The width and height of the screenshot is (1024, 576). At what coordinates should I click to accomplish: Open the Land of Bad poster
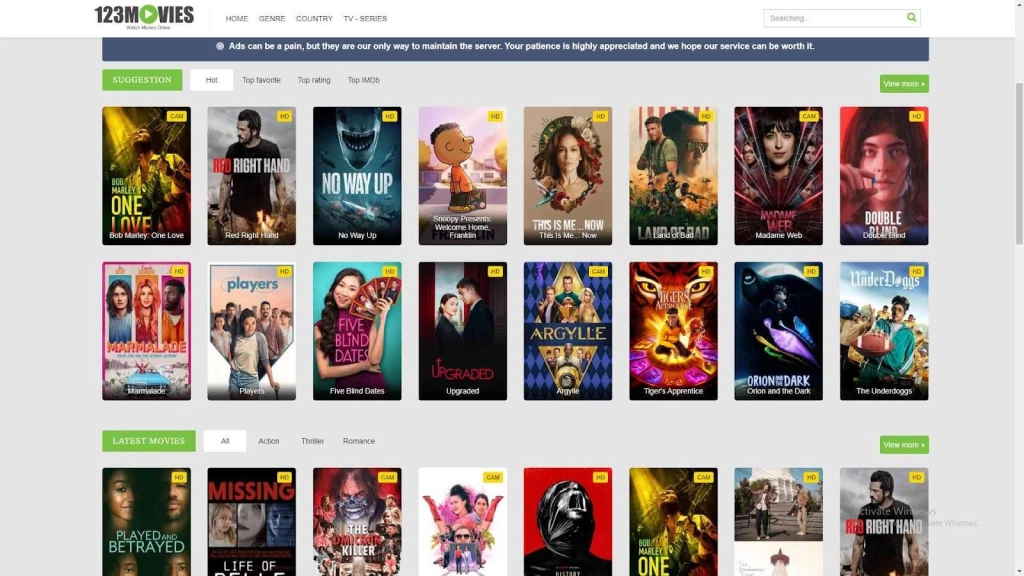[673, 176]
